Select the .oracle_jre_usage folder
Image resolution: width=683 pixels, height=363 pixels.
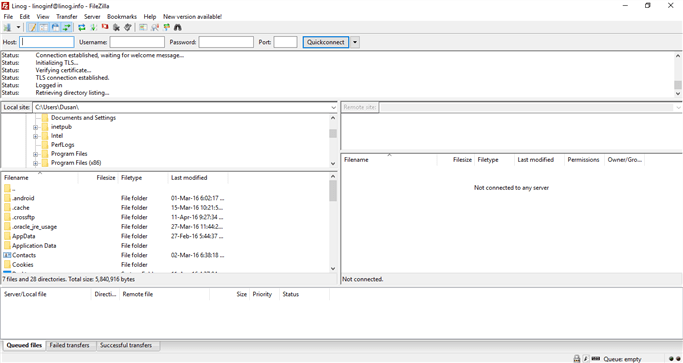[34, 227]
